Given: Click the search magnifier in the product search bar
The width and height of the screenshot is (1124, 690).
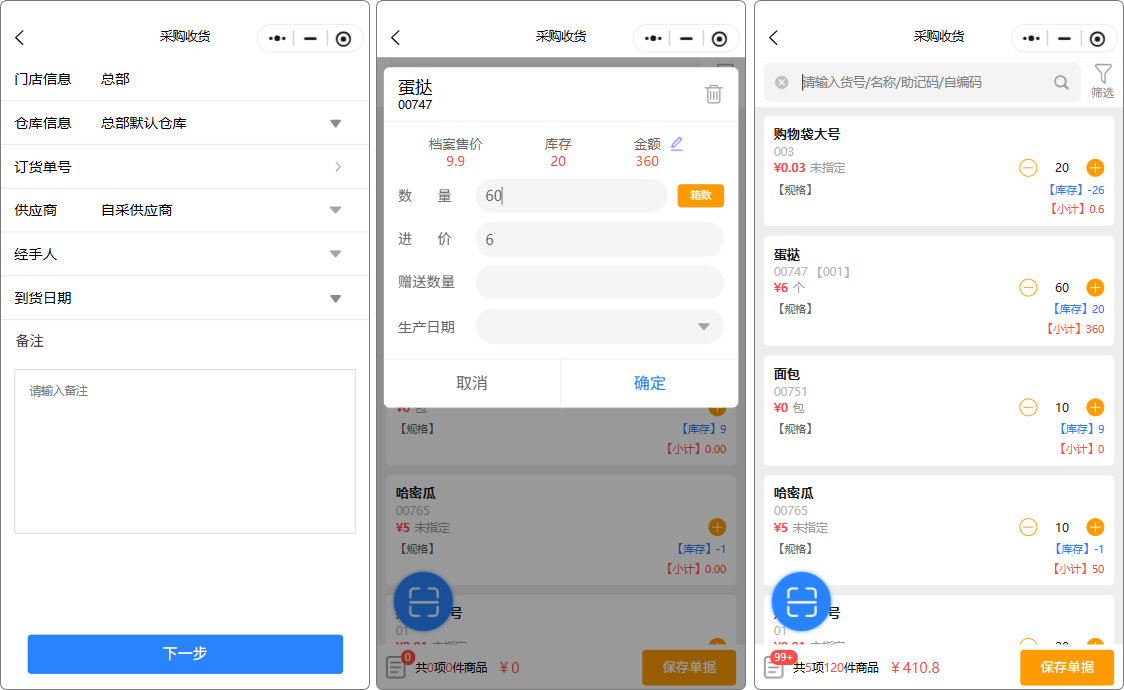Looking at the screenshot, I should tap(1061, 83).
